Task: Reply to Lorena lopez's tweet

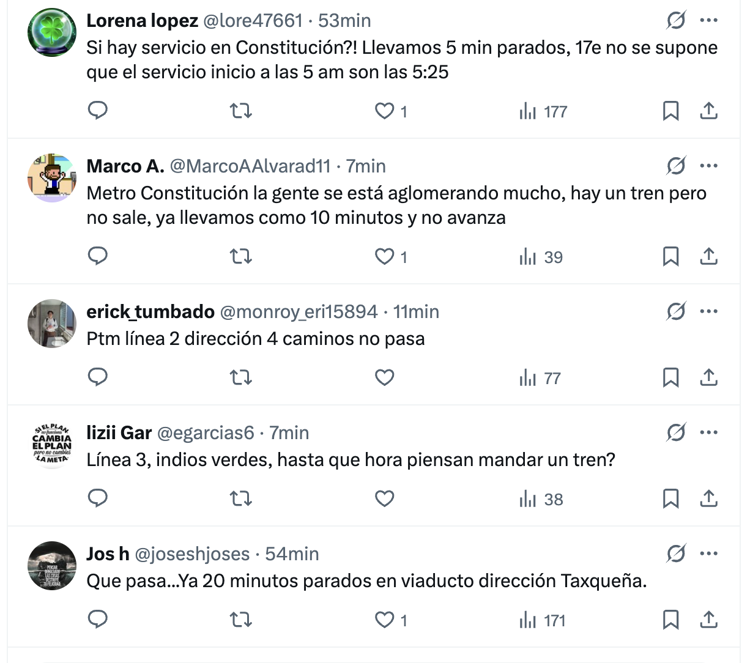Action: pos(98,111)
